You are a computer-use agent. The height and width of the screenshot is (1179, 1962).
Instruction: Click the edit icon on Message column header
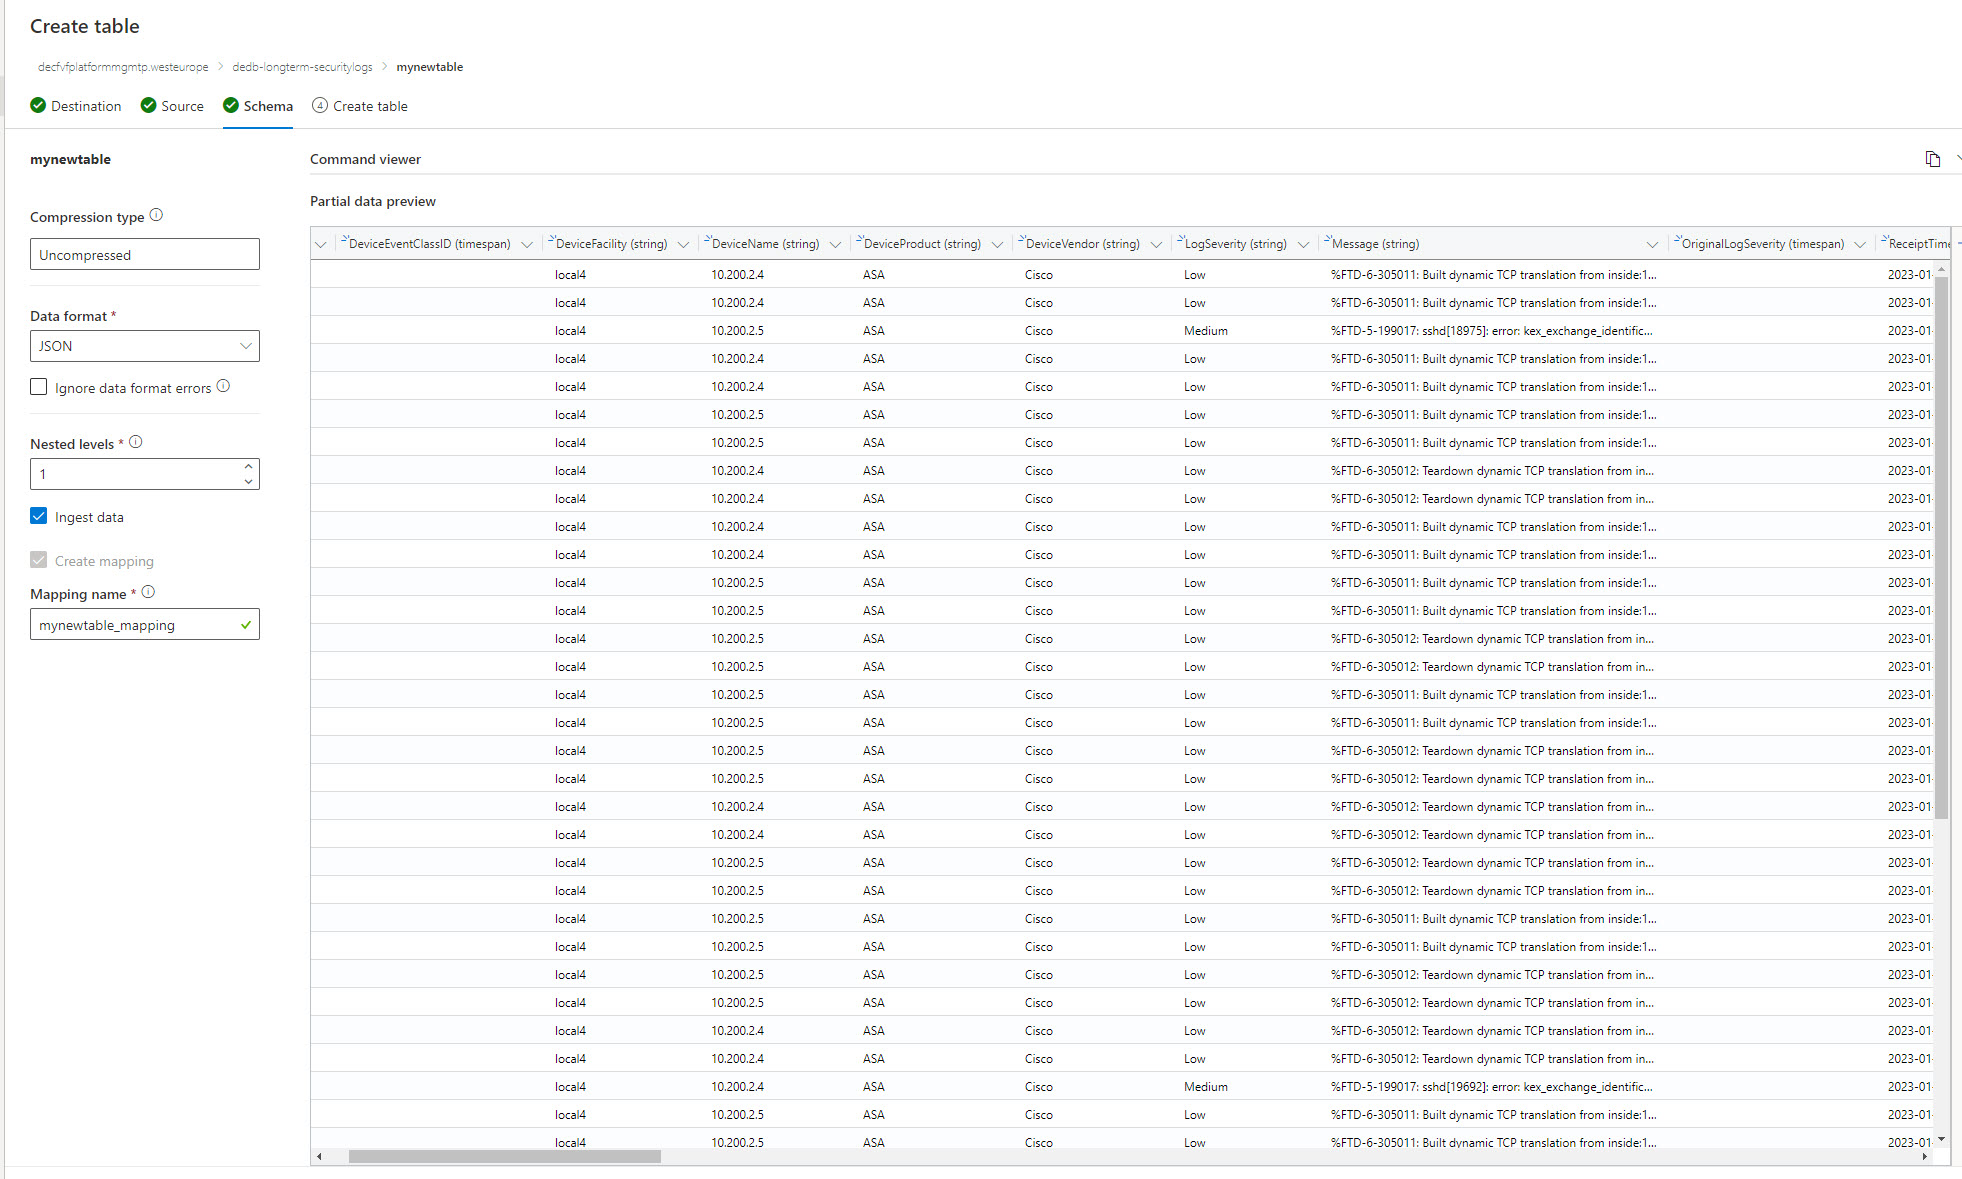[x=1327, y=240]
